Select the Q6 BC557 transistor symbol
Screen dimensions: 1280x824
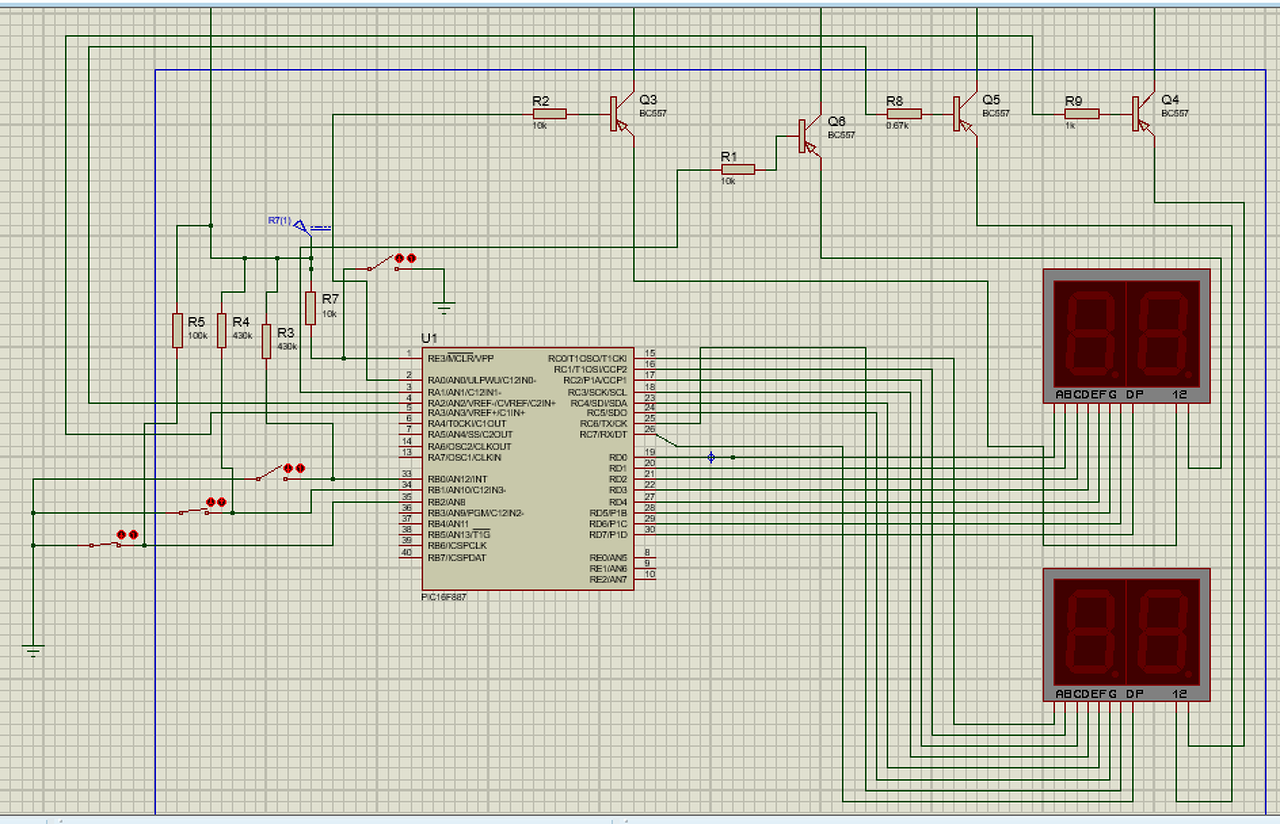click(810, 137)
